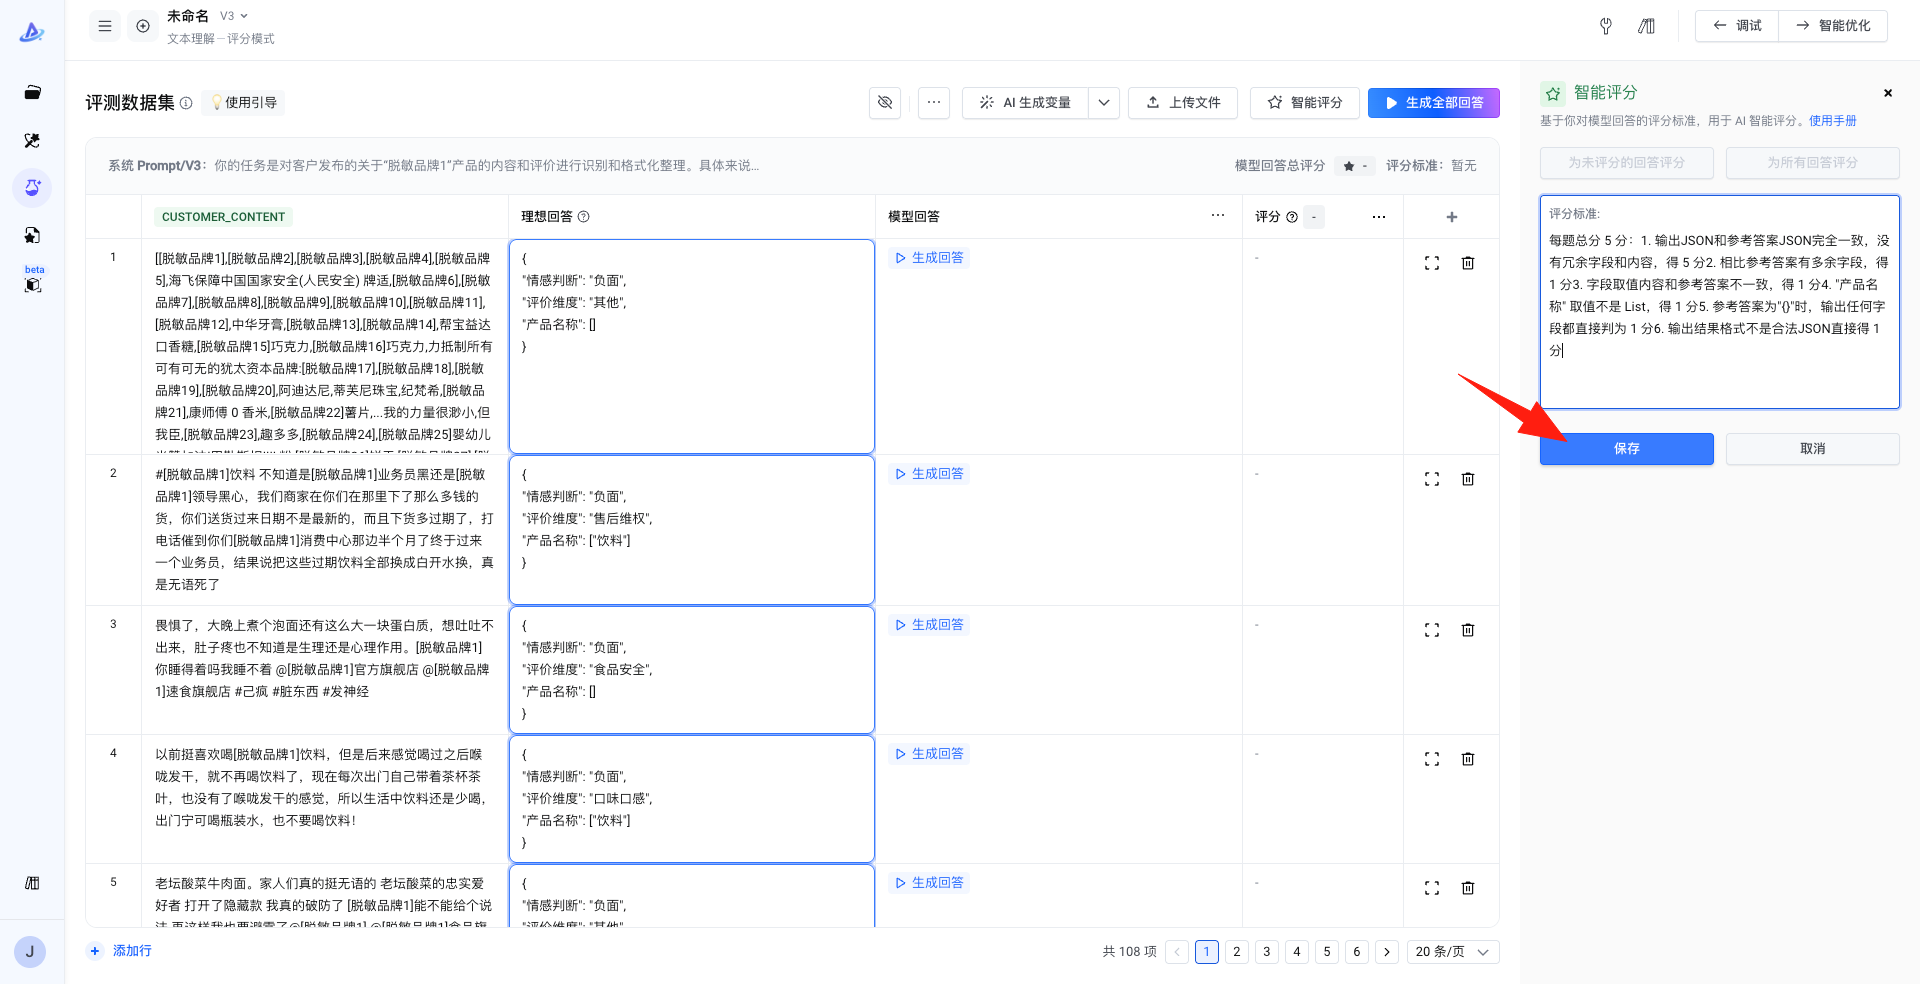
Task: Click the hamburger menu icon in header
Action: [105, 26]
